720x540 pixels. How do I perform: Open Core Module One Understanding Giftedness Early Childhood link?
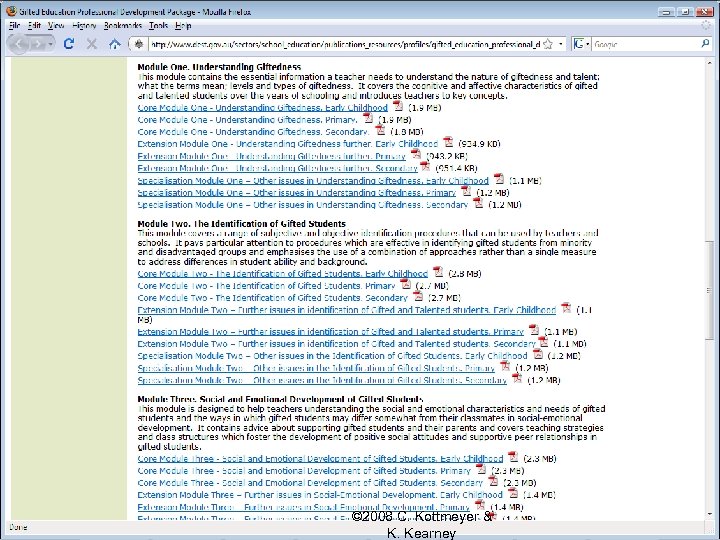263,108
